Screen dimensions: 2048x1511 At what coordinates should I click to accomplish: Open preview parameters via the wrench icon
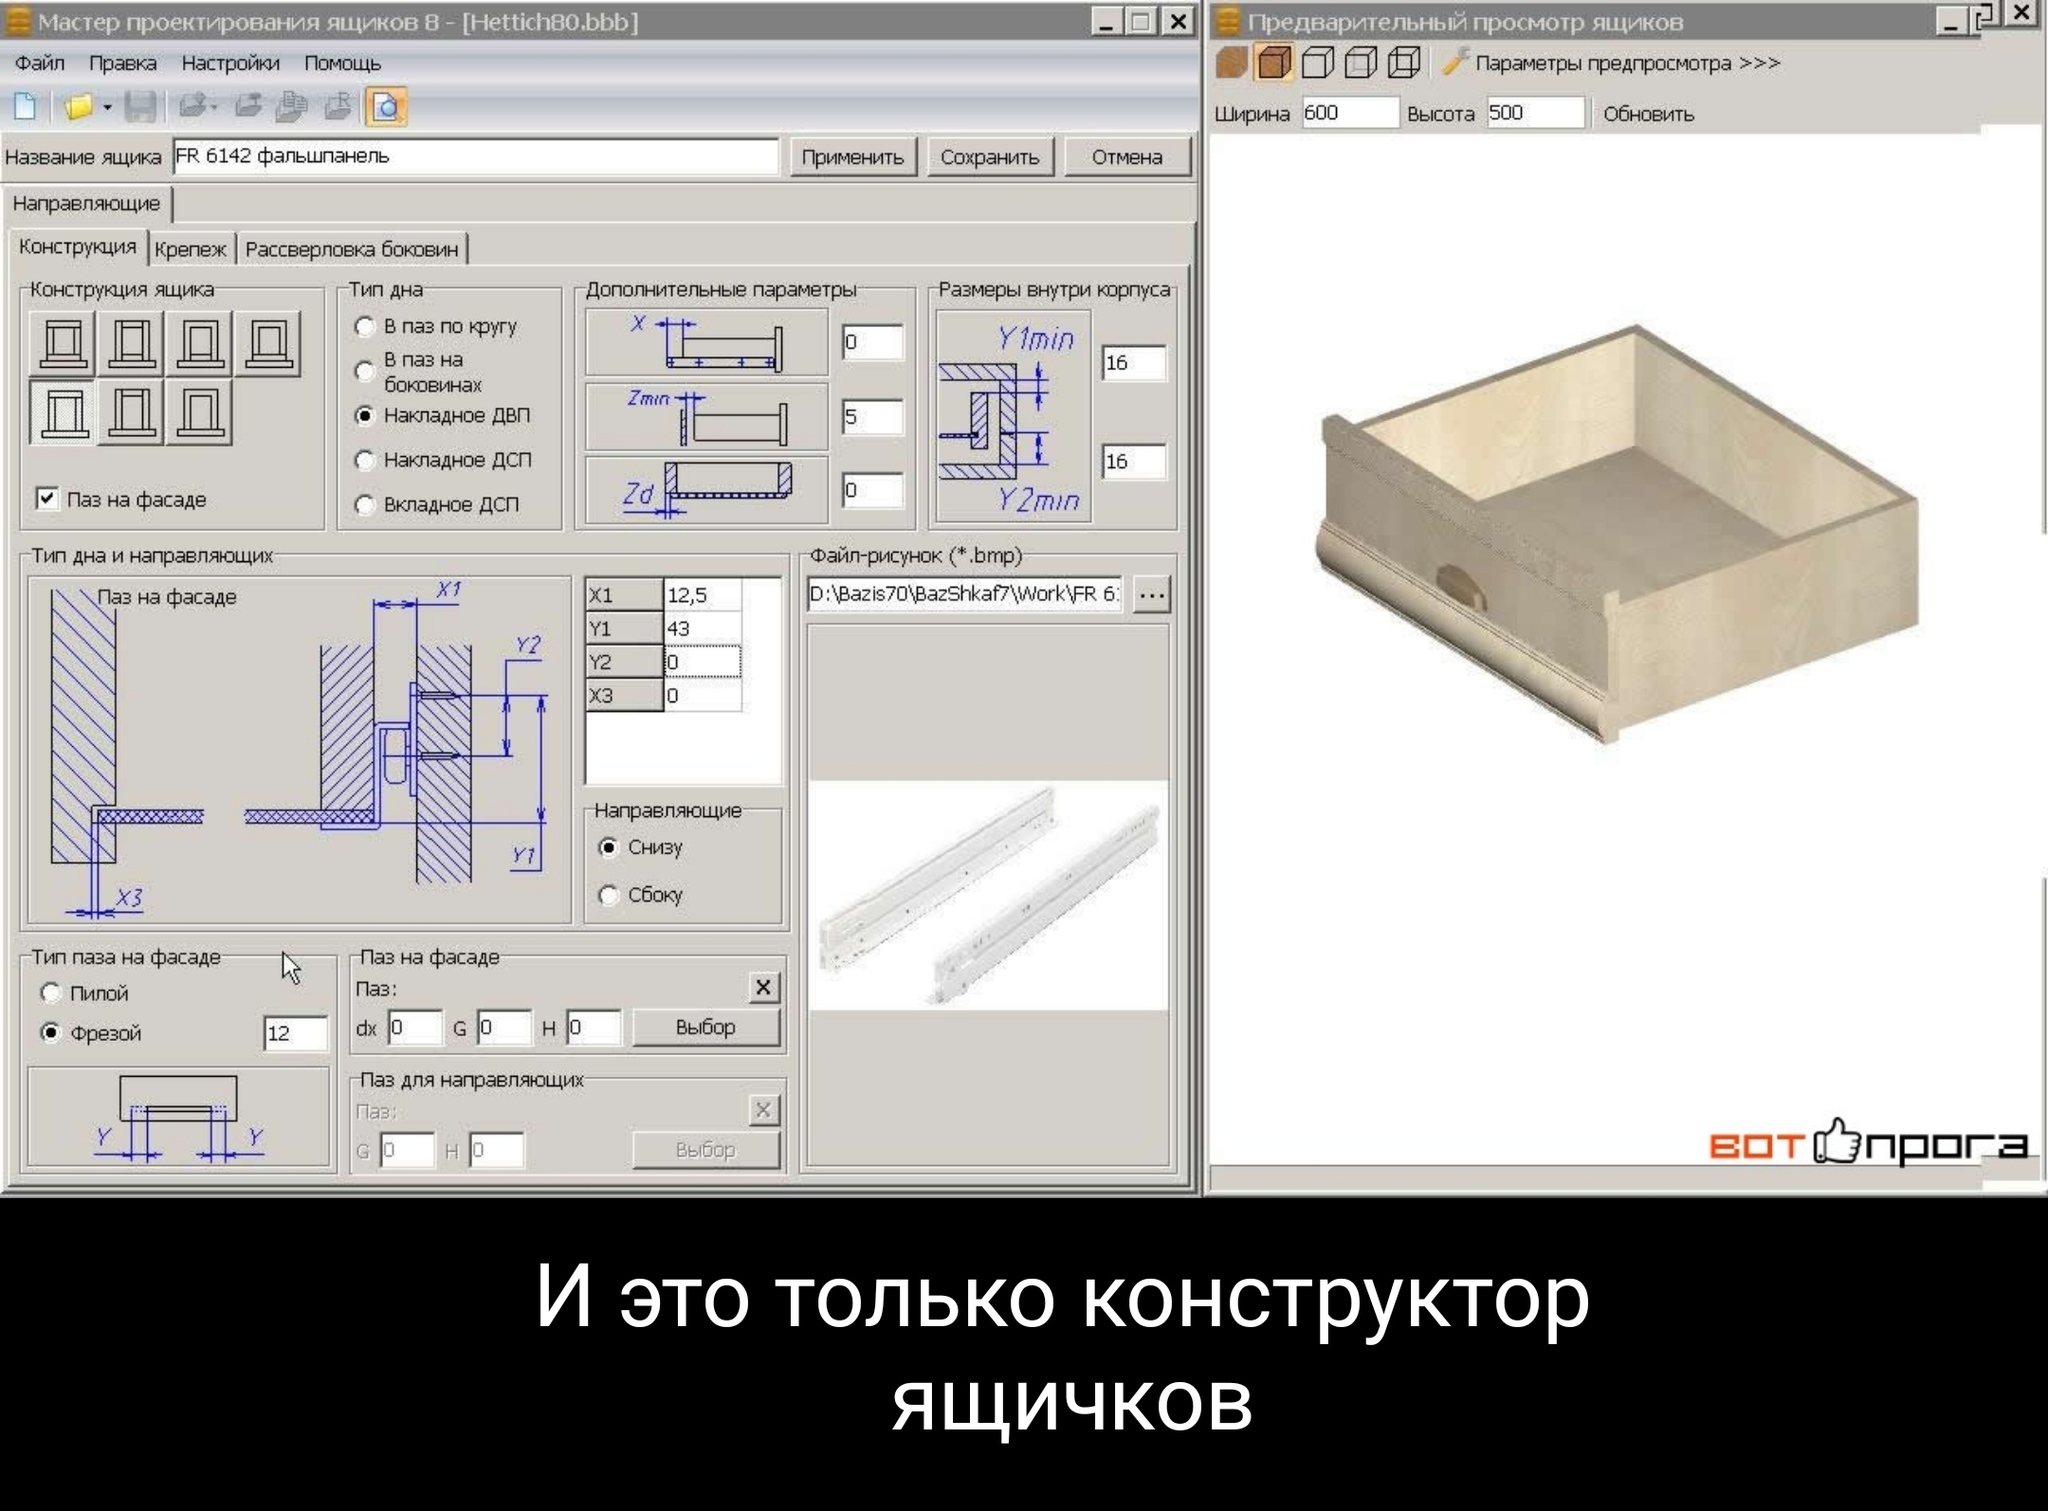(1455, 62)
